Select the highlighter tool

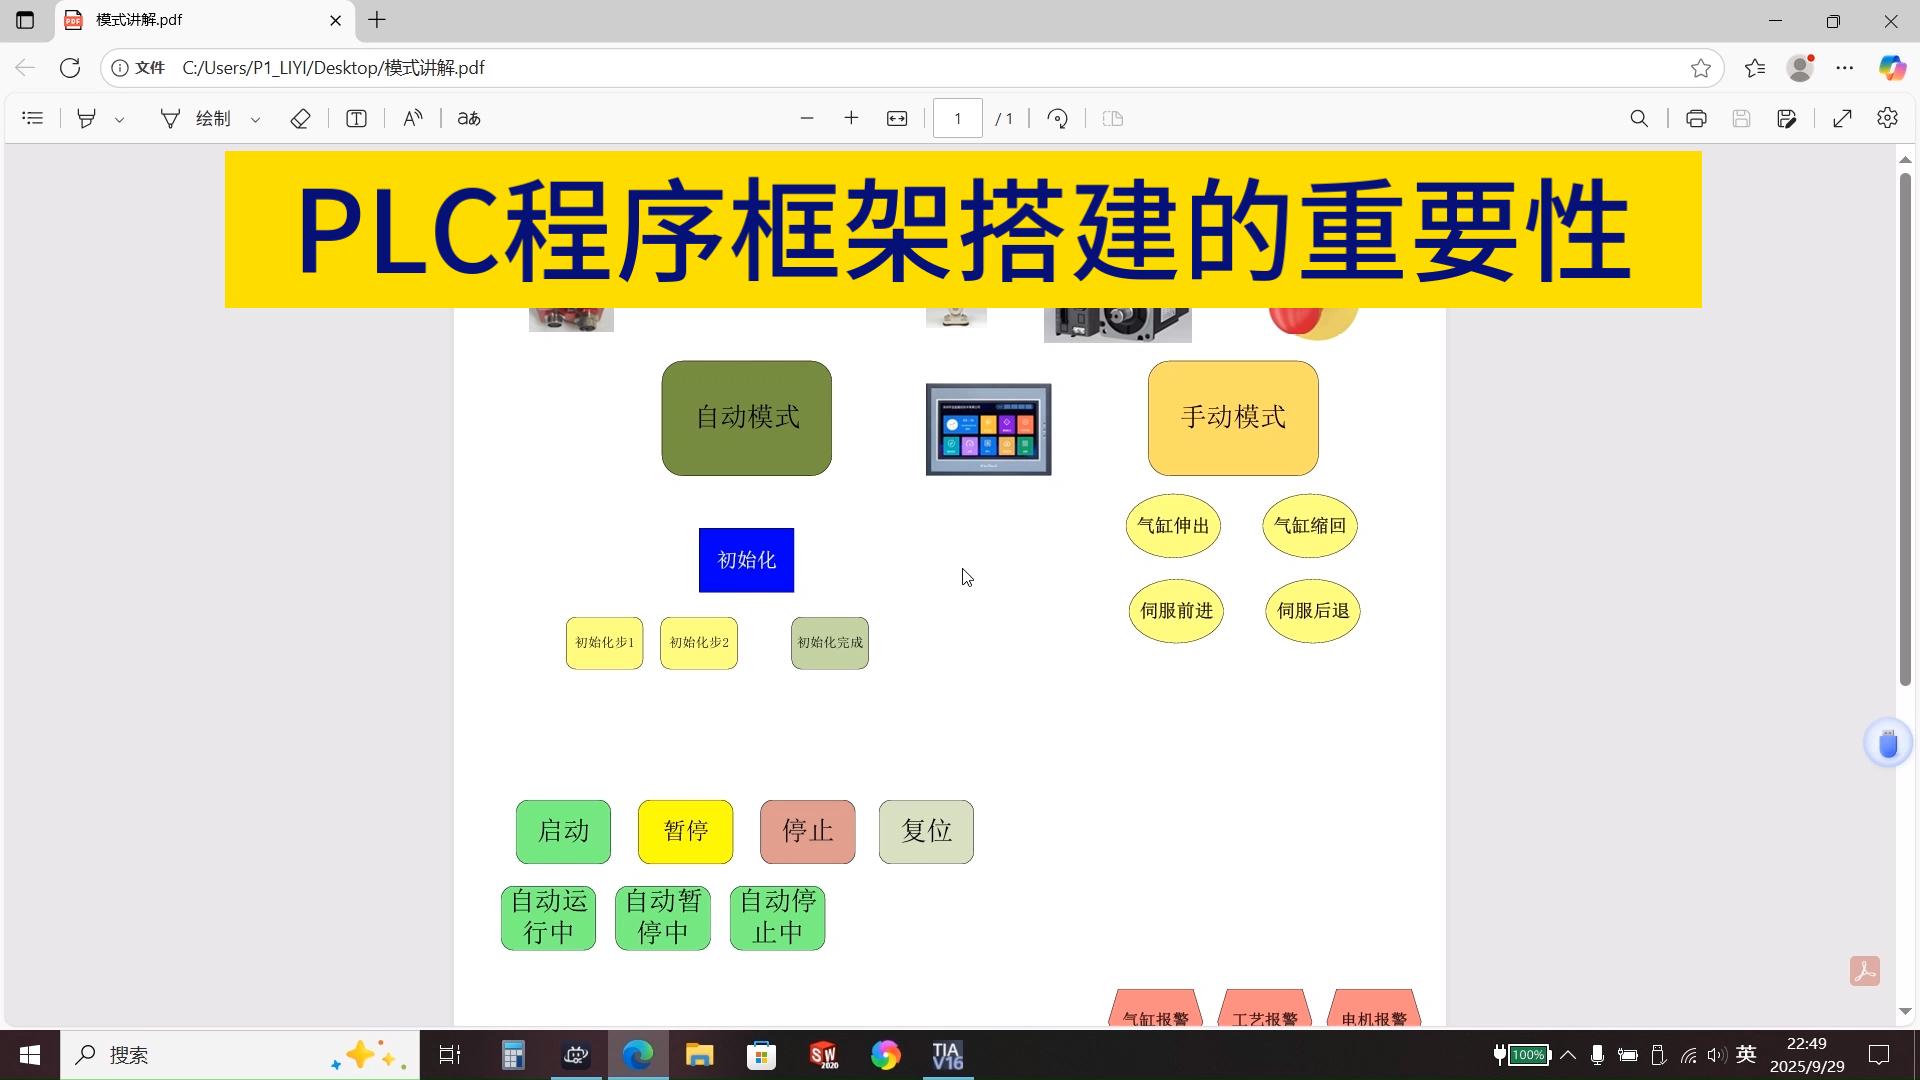click(87, 118)
